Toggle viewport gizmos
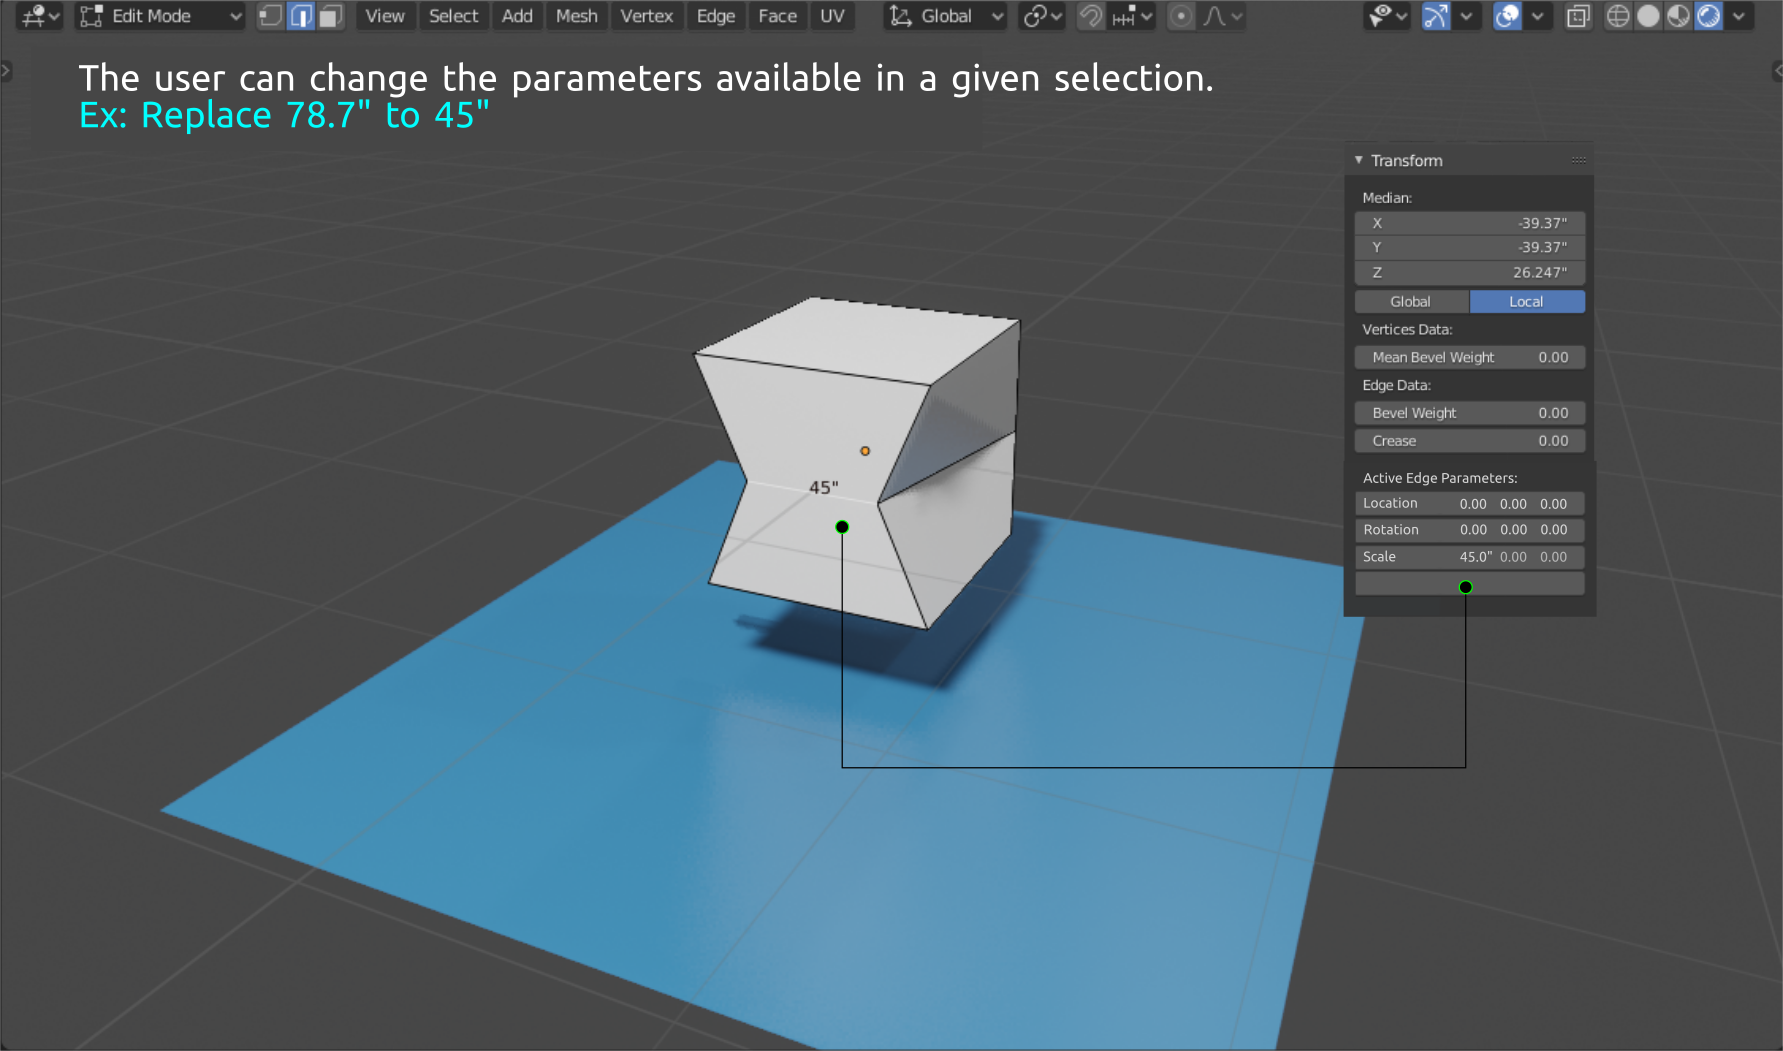The height and width of the screenshot is (1051, 1783). (x=1436, y=16)
